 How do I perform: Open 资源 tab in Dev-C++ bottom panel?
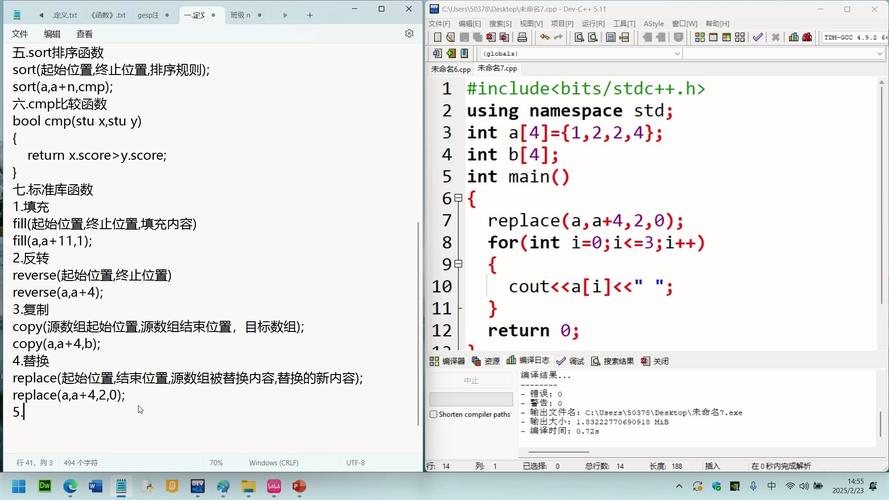486,361
